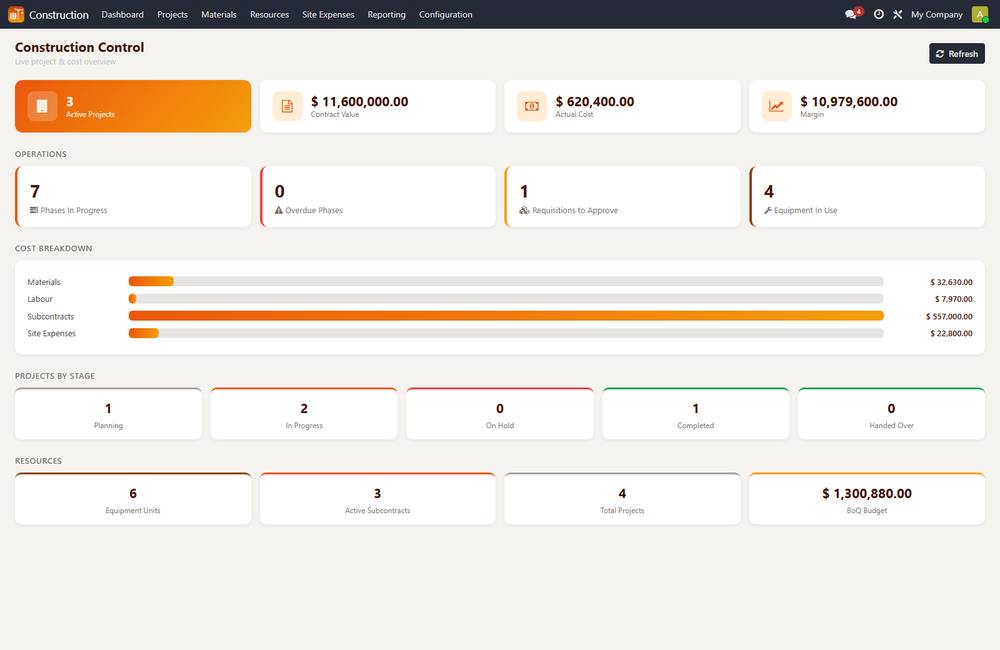
Task: Open the Planning stage card
Action: pyautogui.click(x=108, y=413)
